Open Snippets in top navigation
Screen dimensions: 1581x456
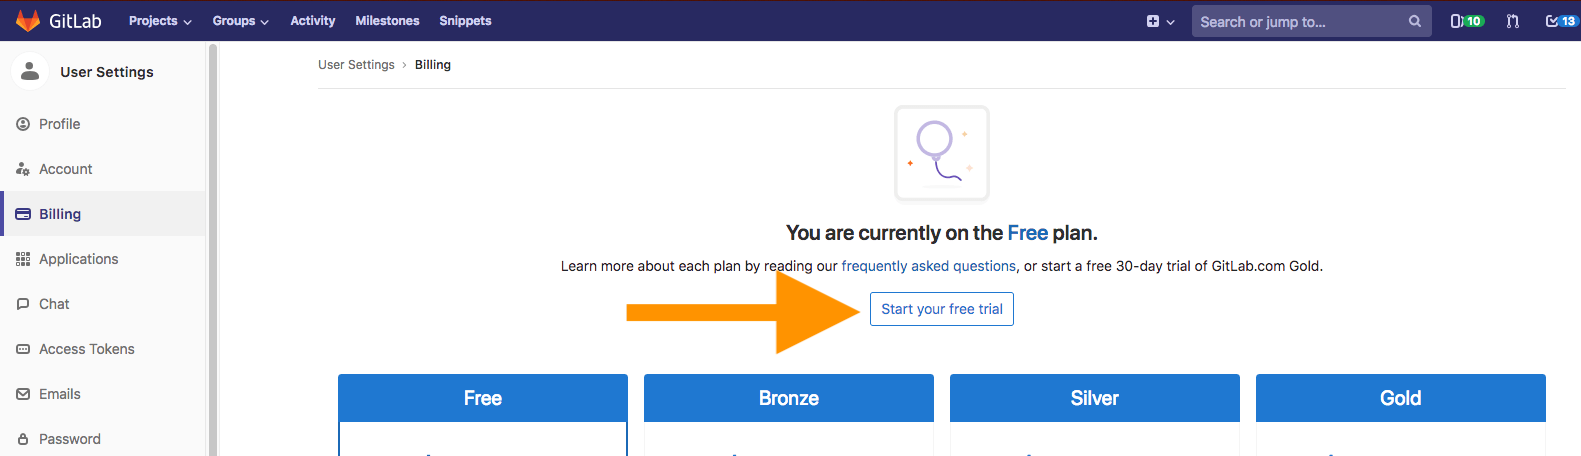[x=465, y=21]
